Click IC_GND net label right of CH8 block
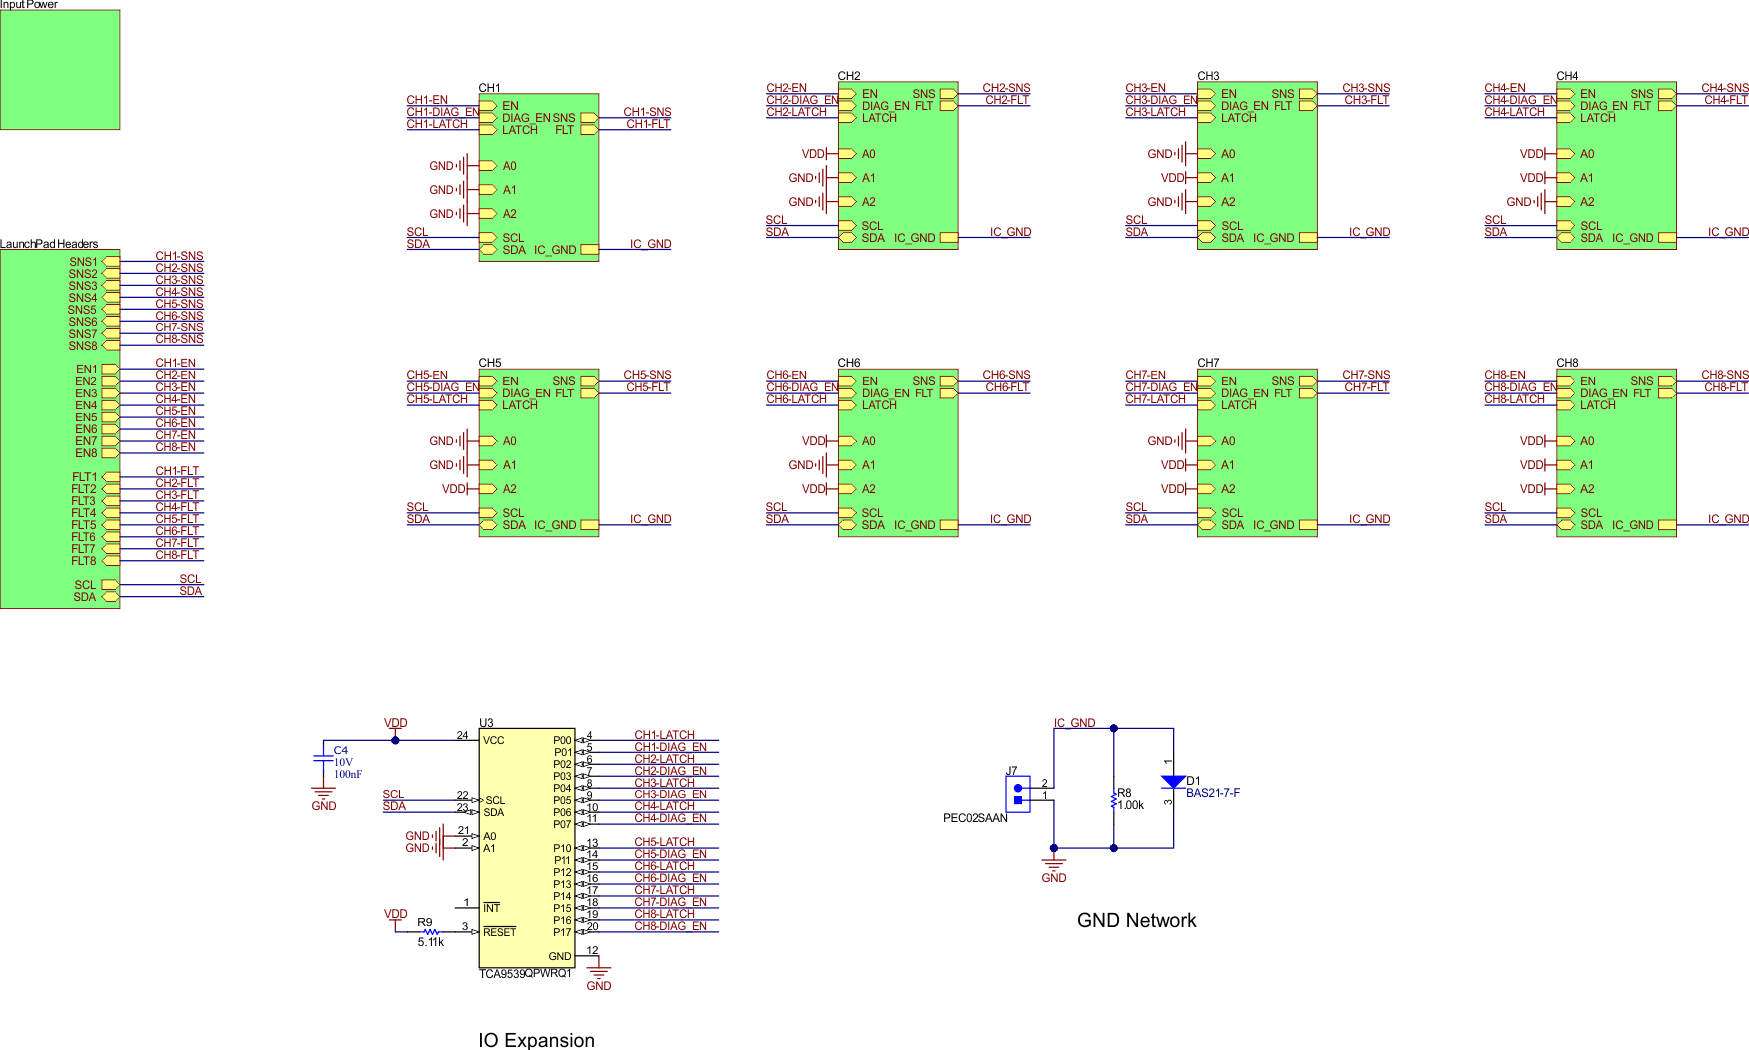The height and width of the screenshot is (1050, 1749). click(1728, 519)
